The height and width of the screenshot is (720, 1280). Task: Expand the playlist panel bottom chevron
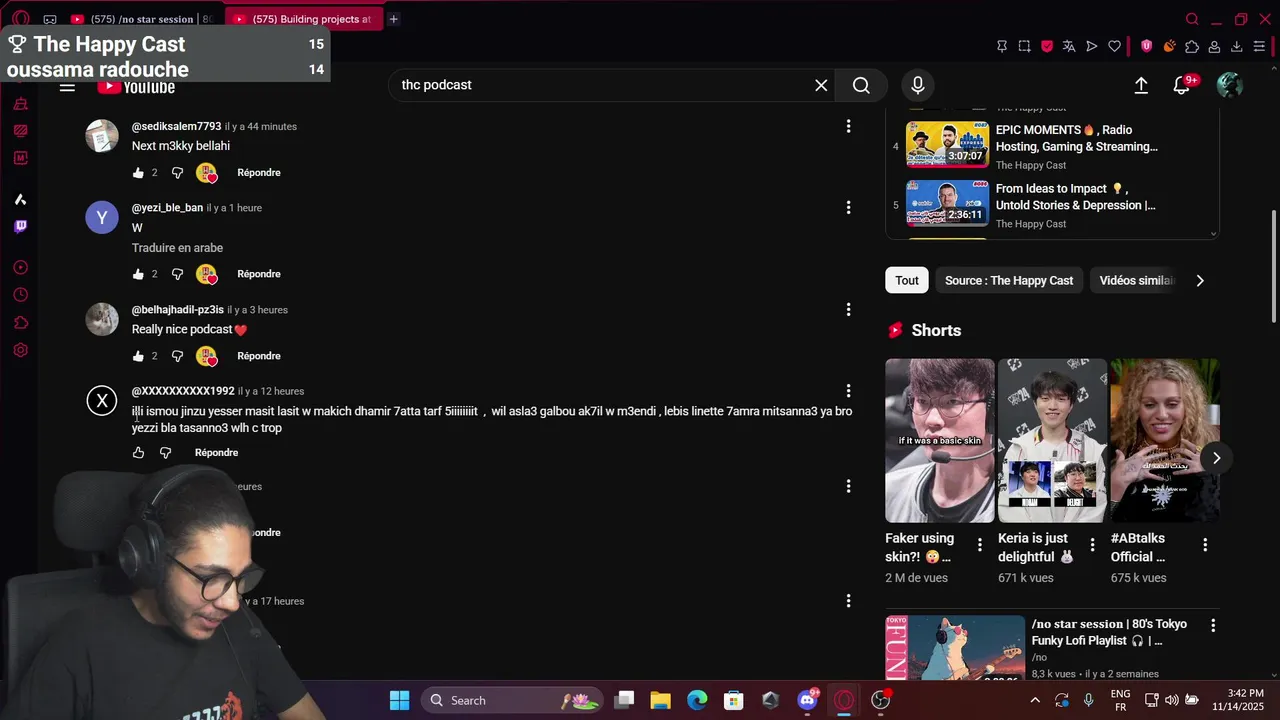[1214, 234]
